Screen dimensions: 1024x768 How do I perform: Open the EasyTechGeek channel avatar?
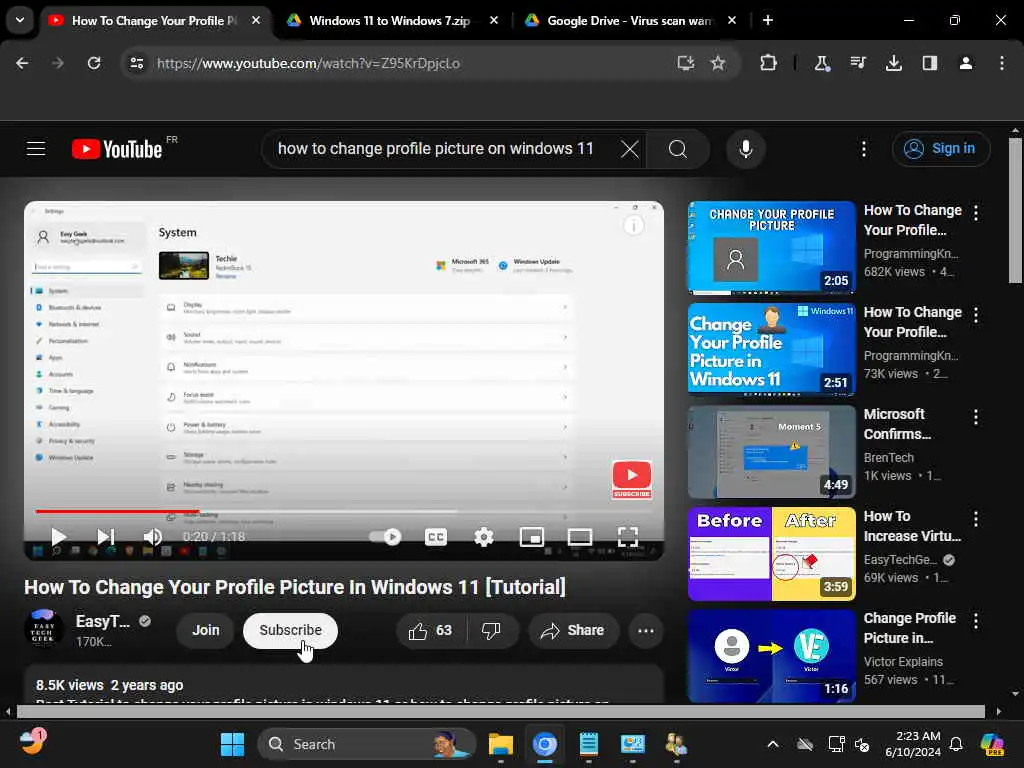[x=44, y=628]
